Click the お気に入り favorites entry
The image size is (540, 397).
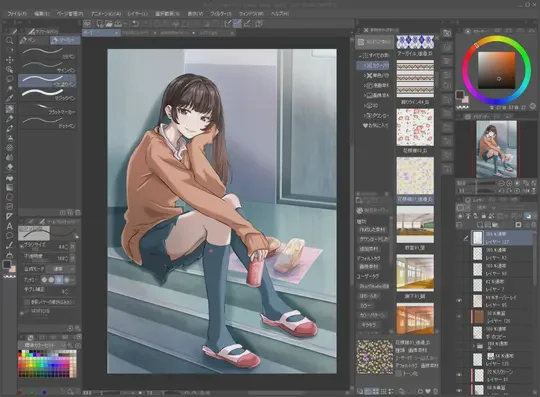[375, 126]
